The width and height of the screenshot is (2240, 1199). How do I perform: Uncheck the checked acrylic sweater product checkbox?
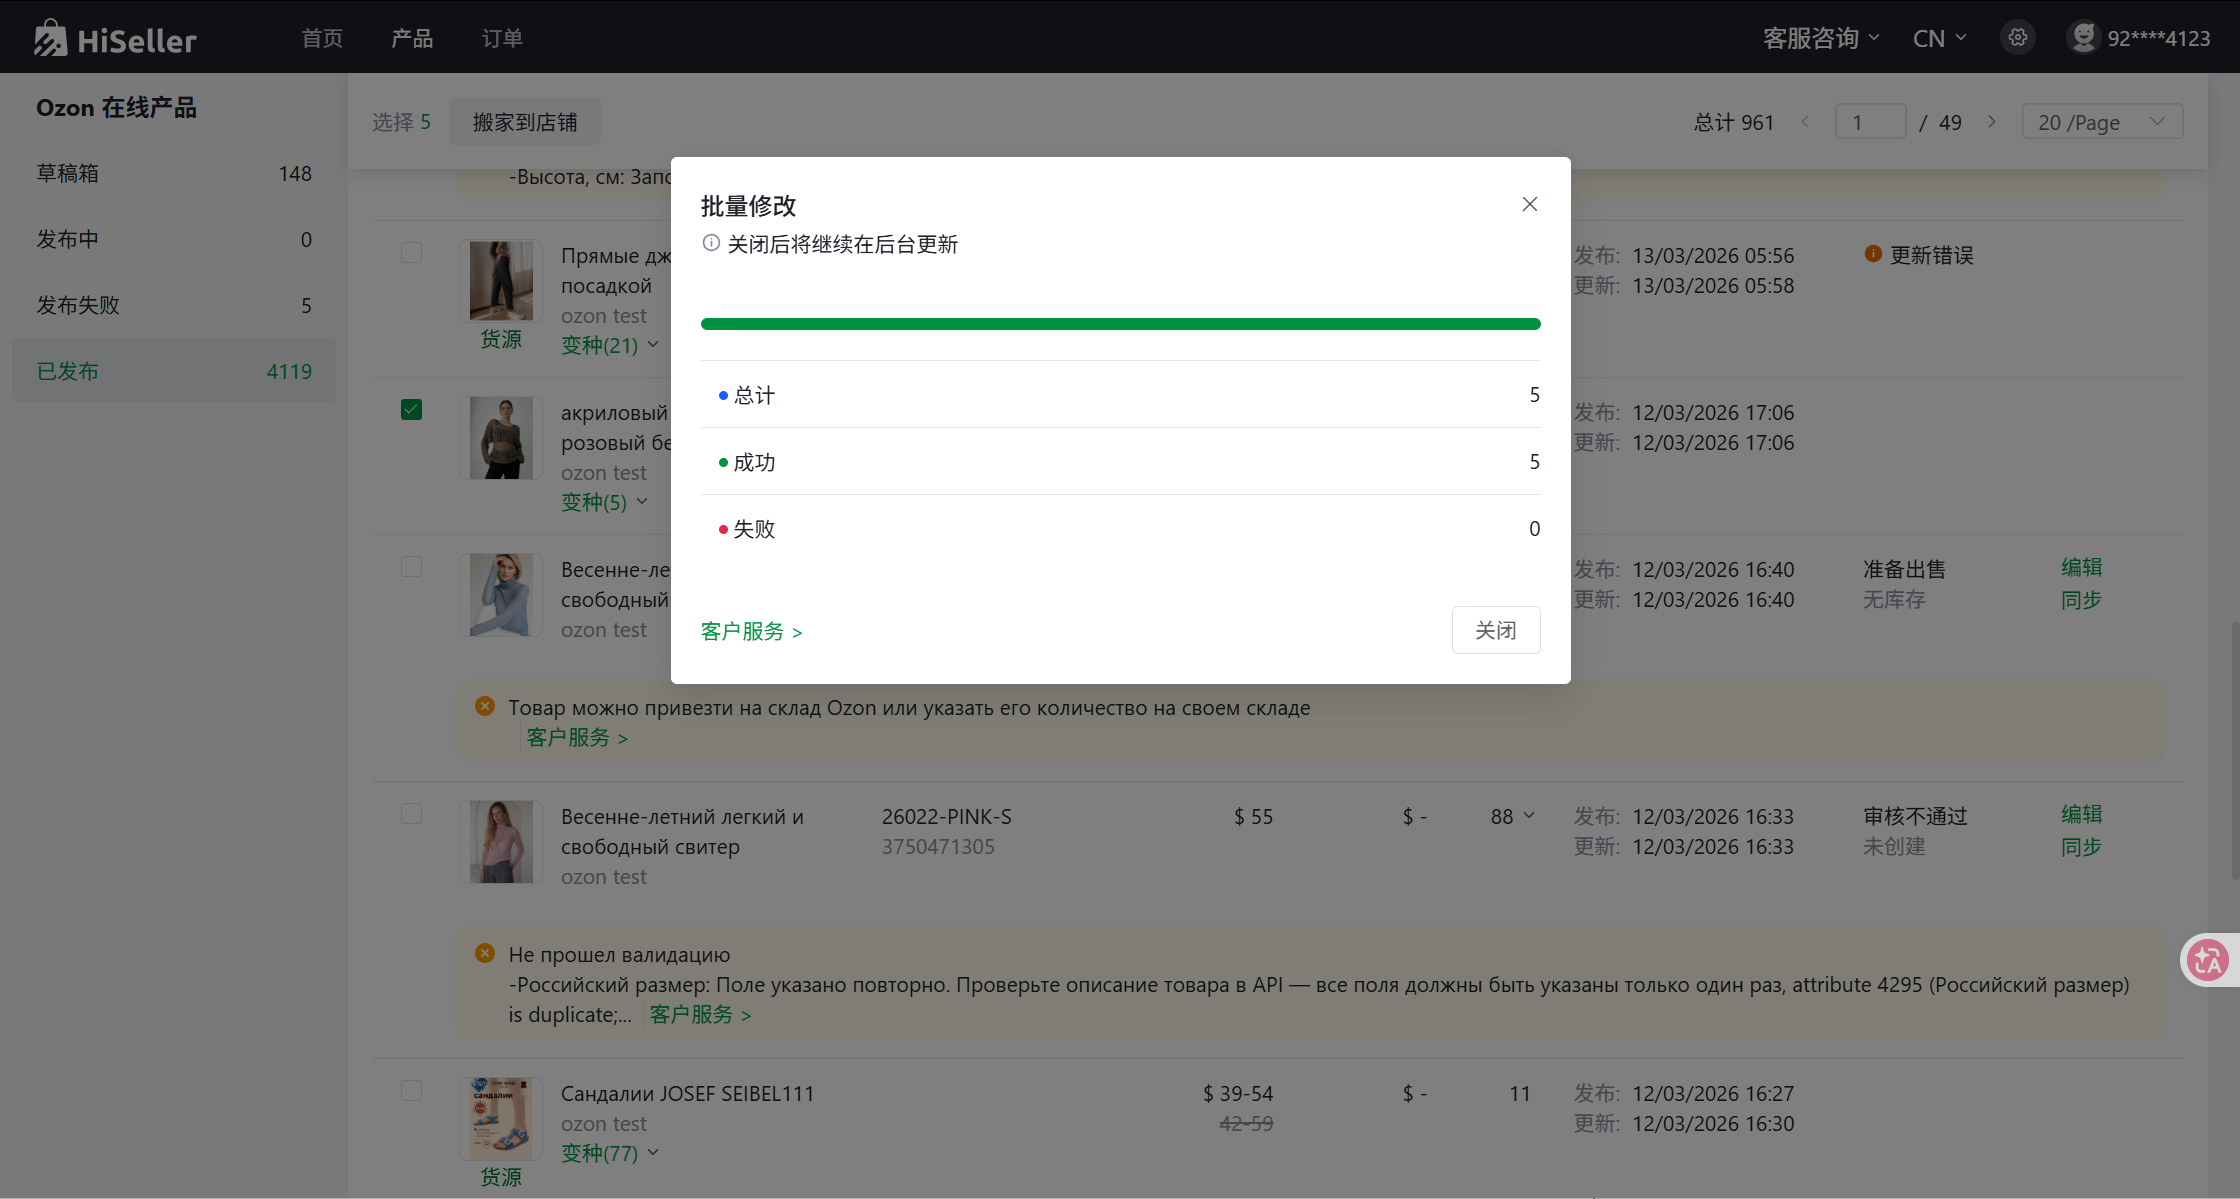411,409
